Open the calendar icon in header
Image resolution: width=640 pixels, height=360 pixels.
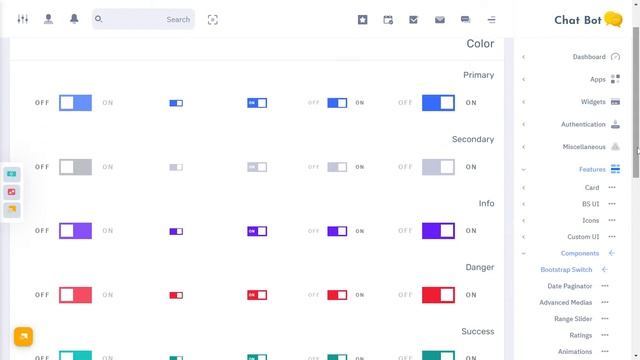click(388, 20)
